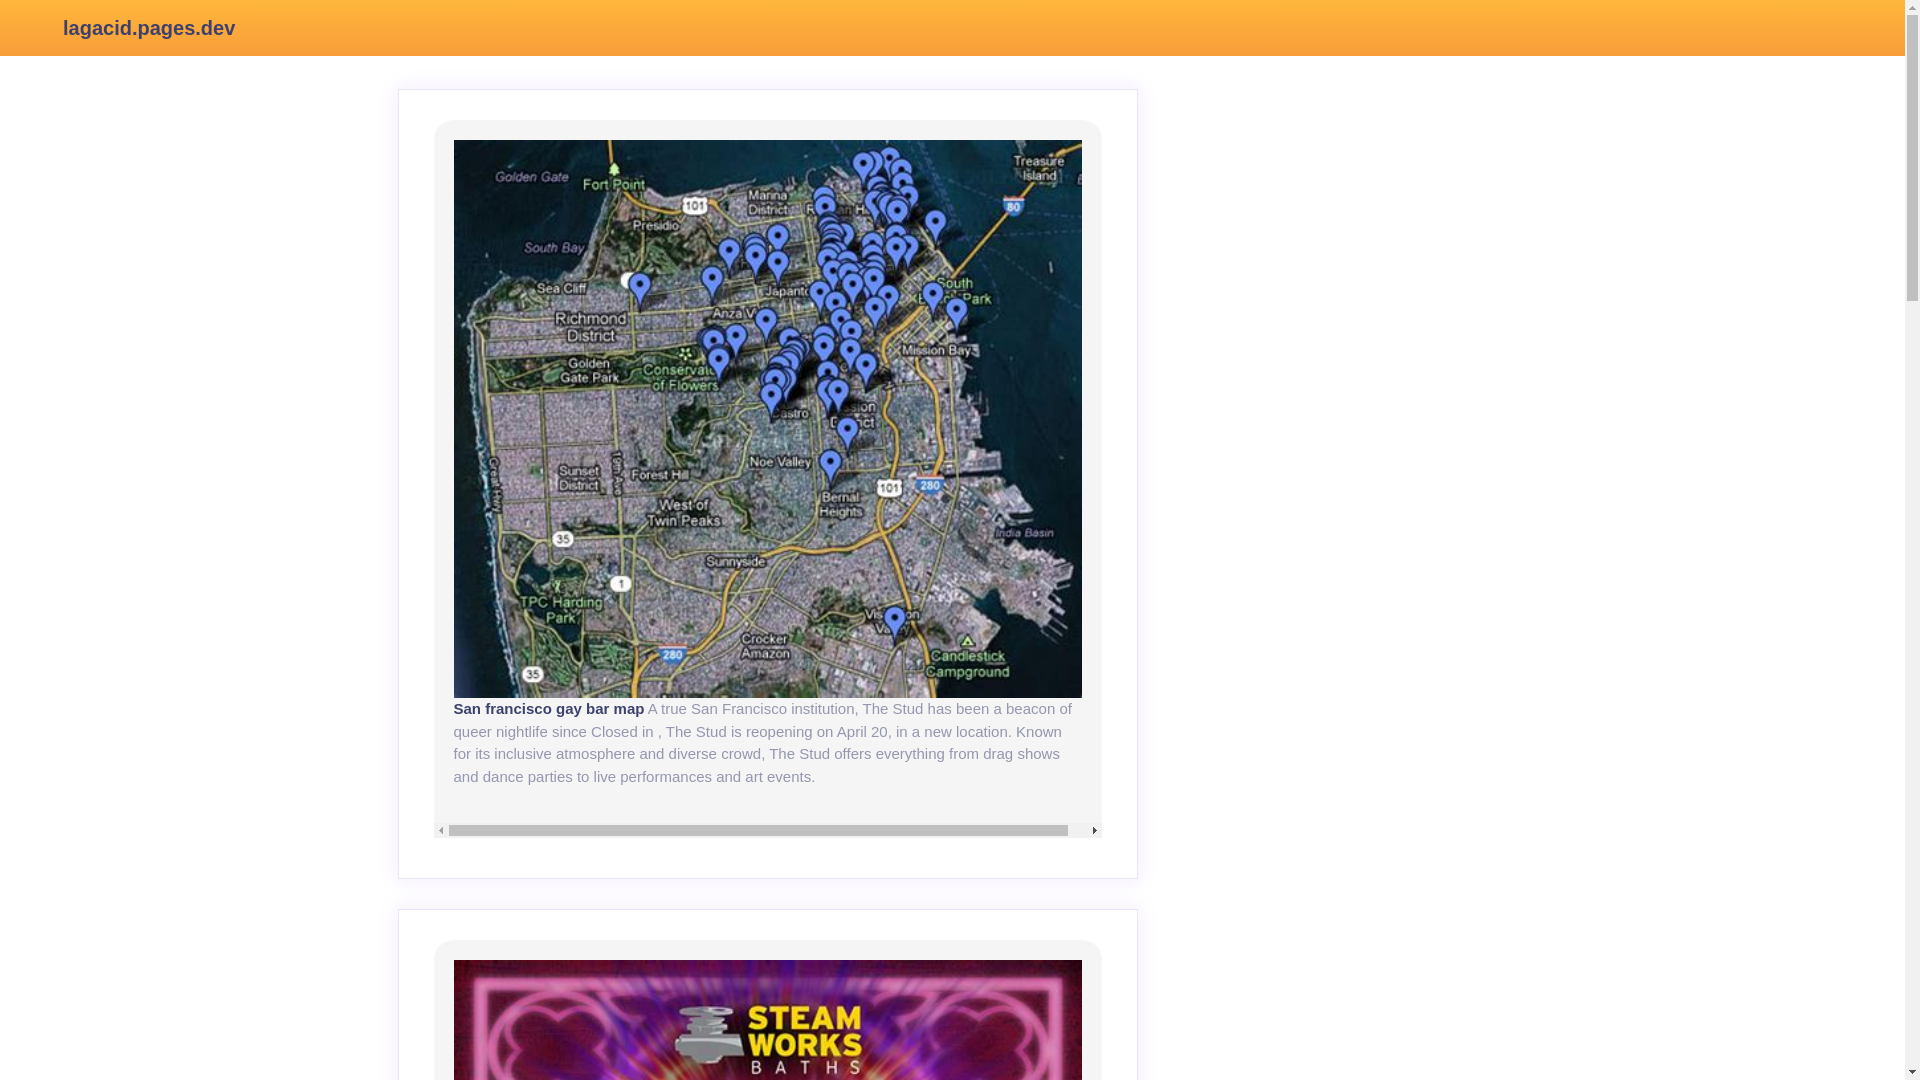The height and width of the screenshot is (1080, 1920).
Task: Follow the 'San francisco gay bar map' link
Action: [x=549, y=709]
